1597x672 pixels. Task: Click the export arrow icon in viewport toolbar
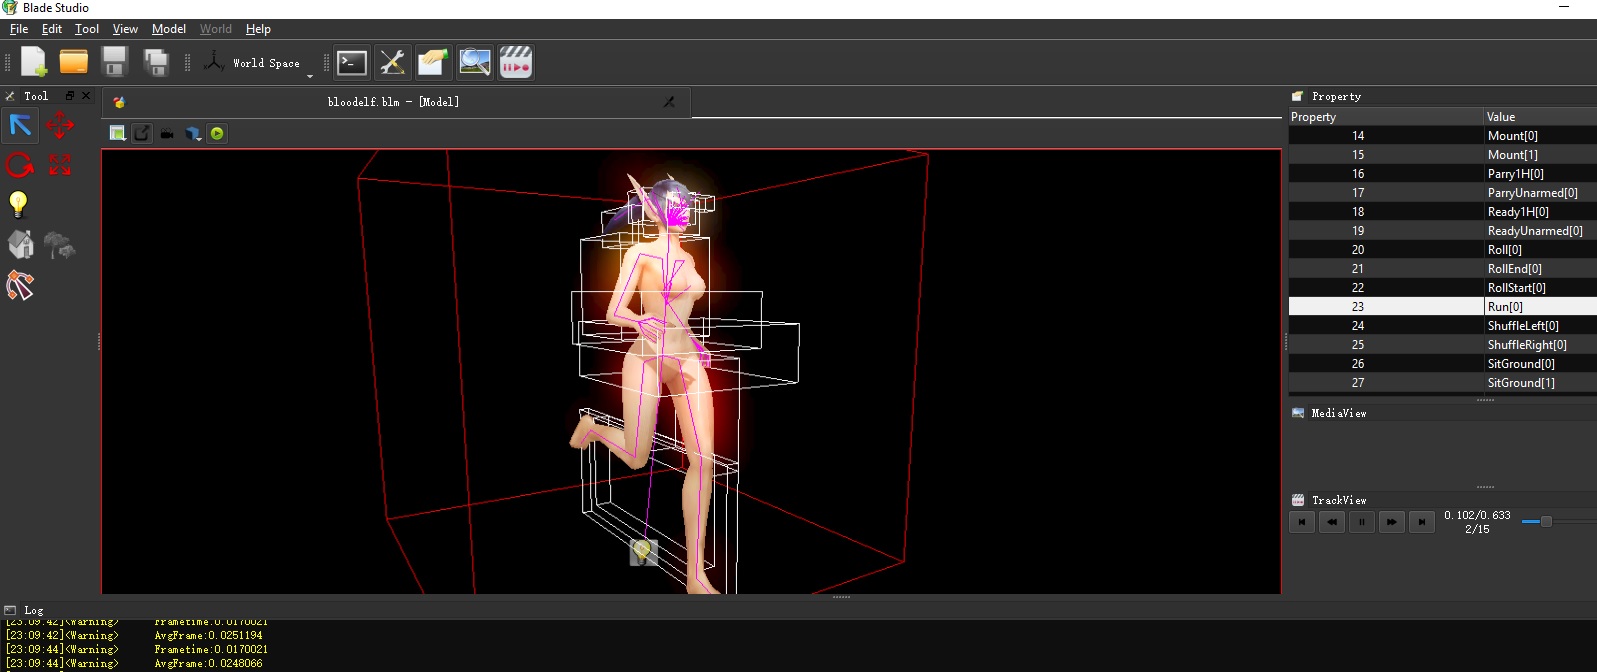(142, 133)
